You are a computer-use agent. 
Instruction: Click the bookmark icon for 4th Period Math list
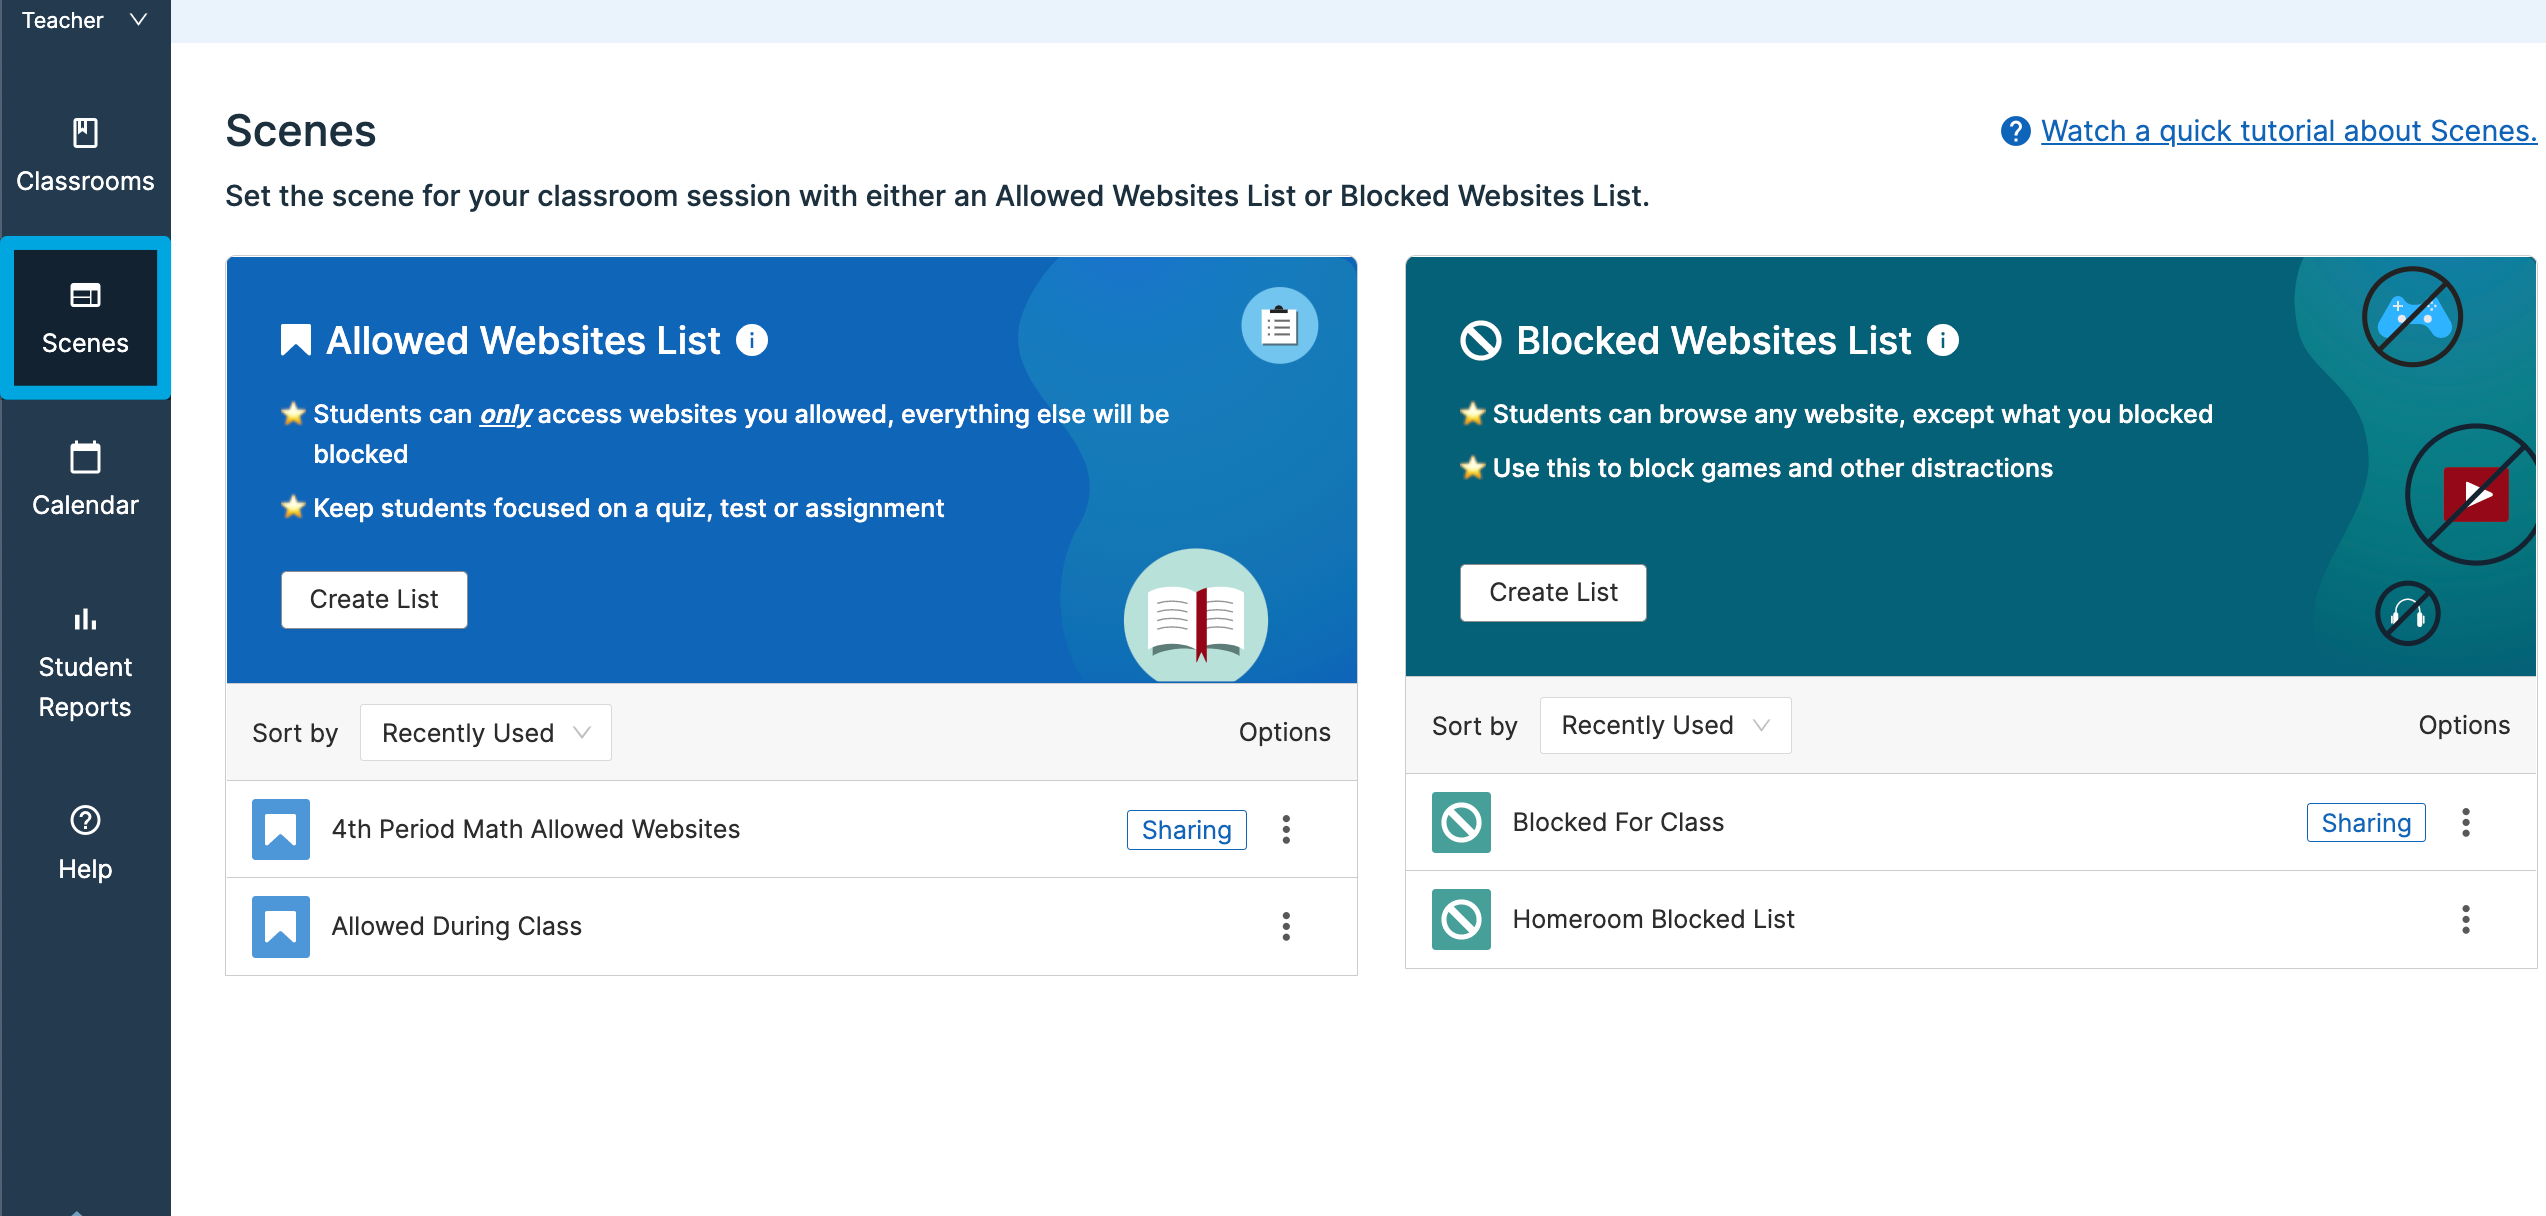(x=280, y=829)
